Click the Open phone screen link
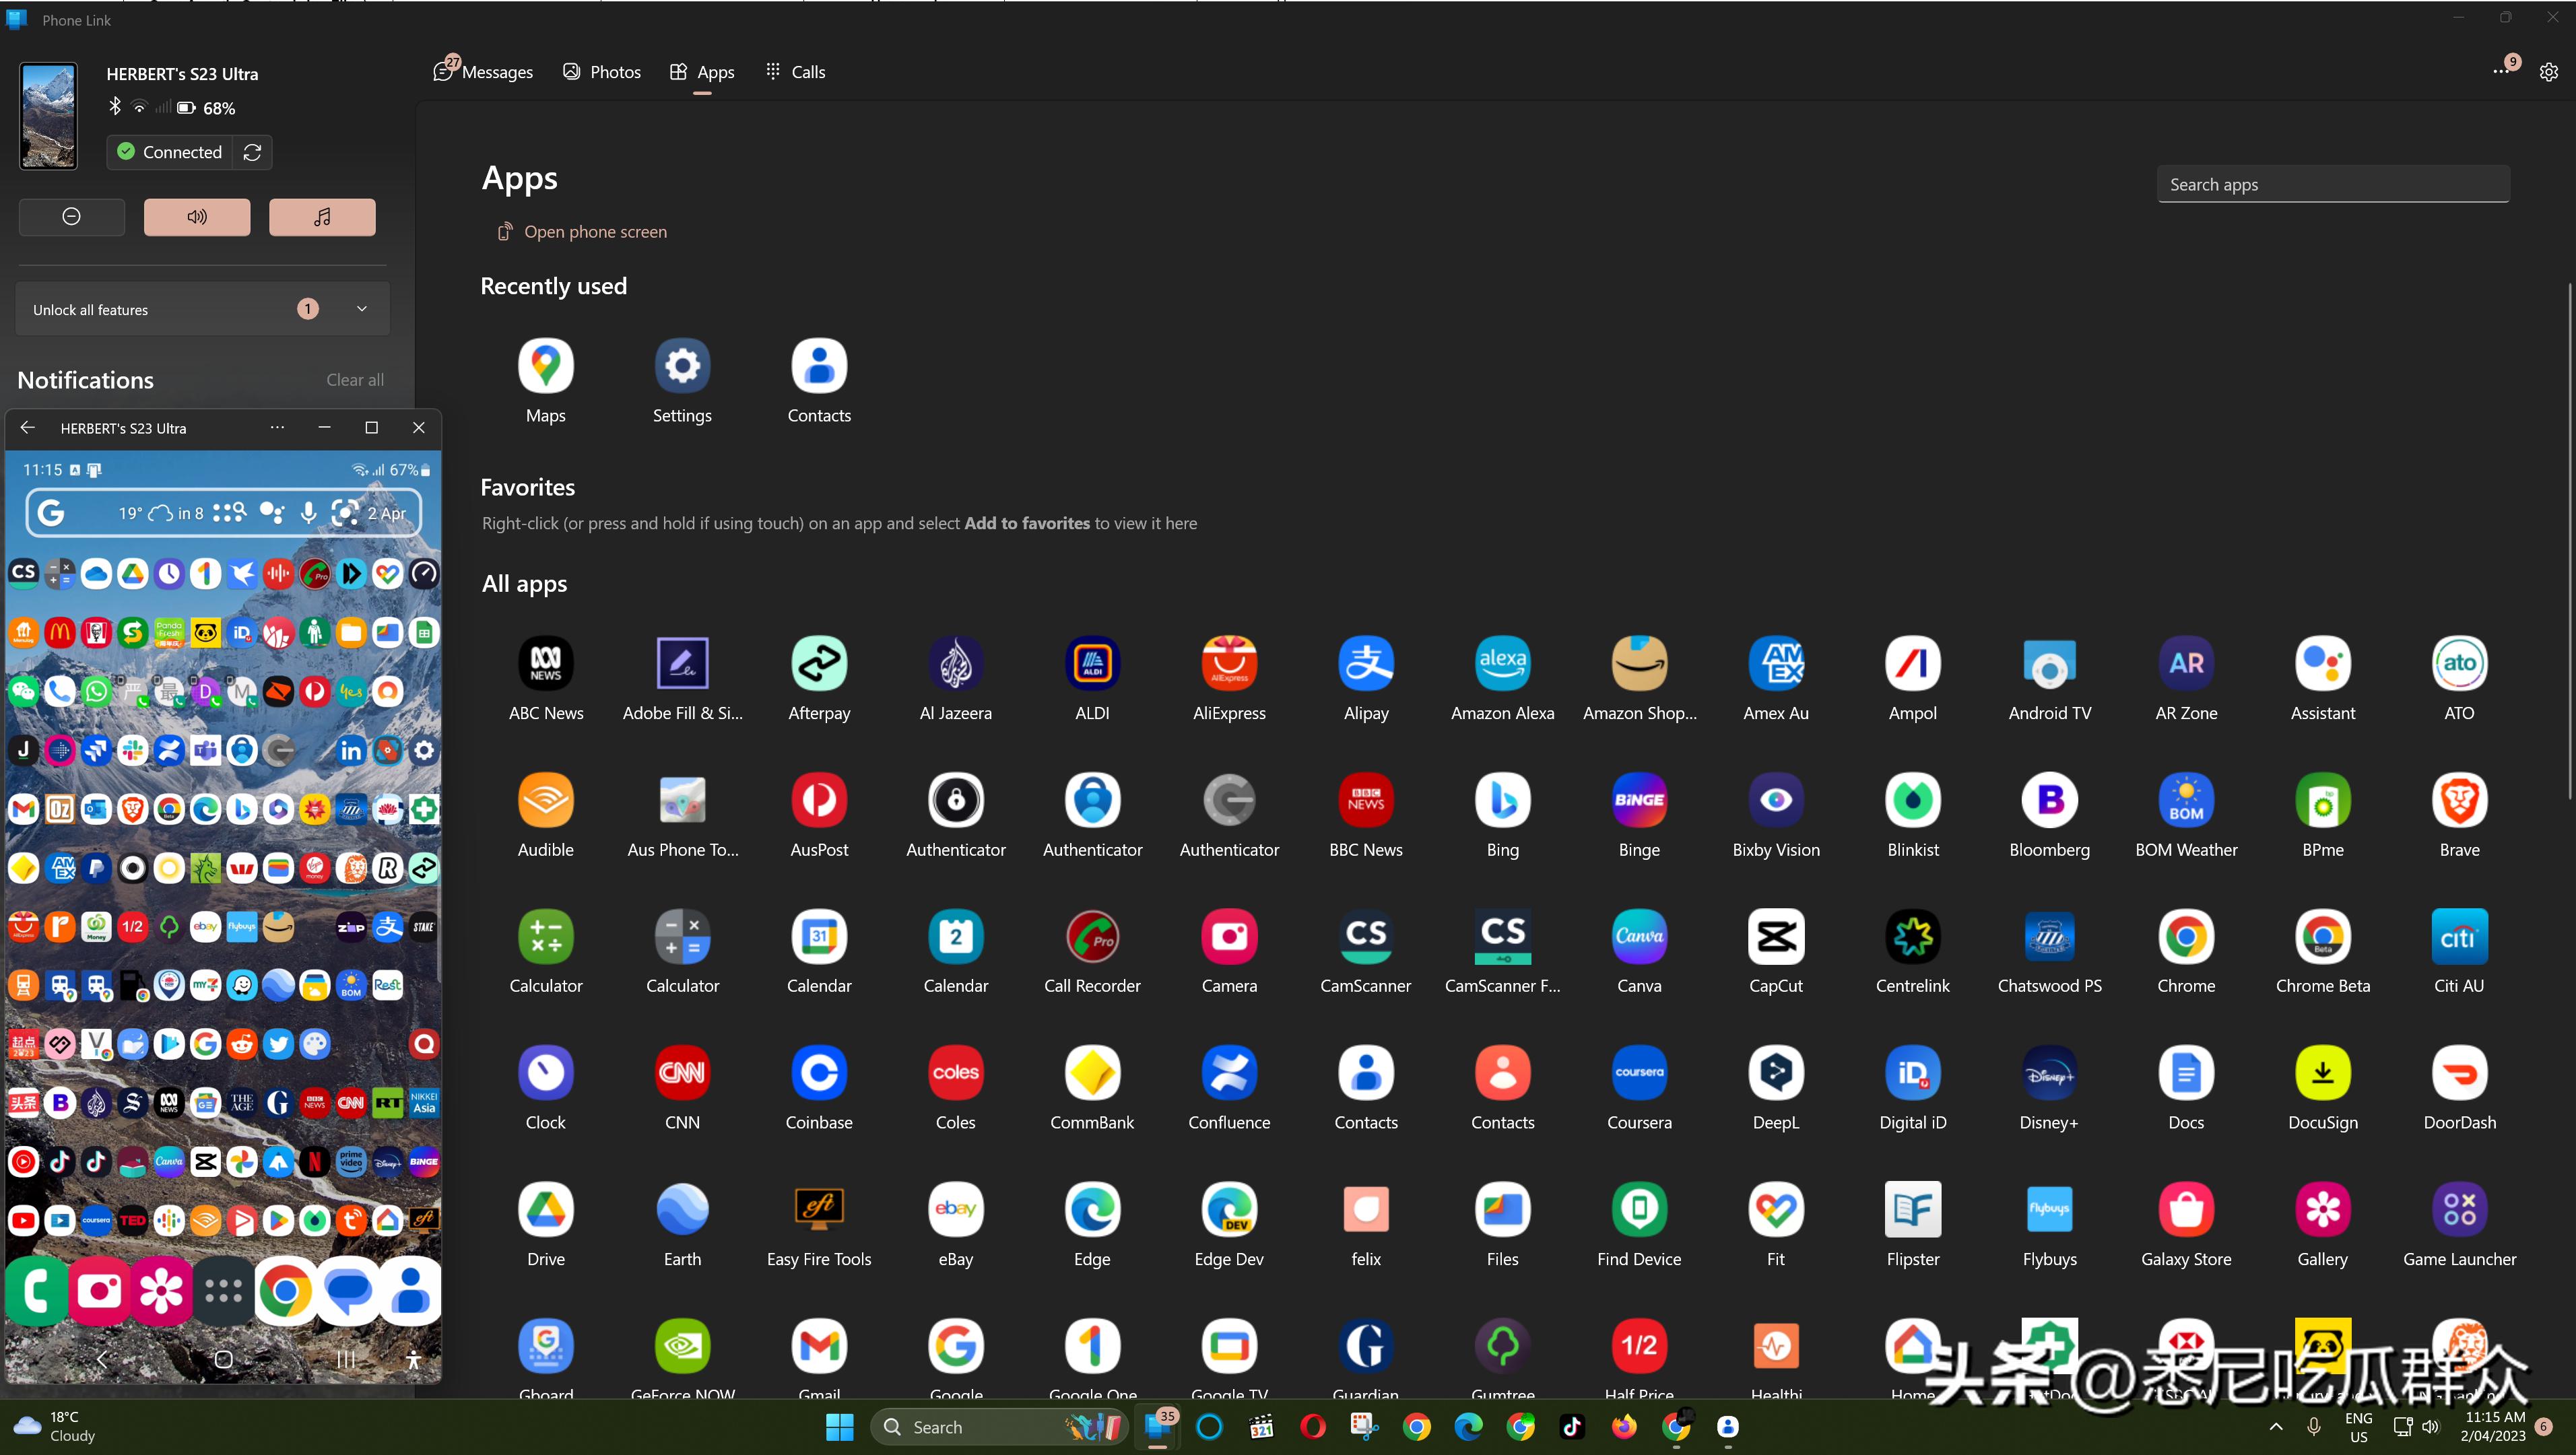The image size is (2576, 1455). (595, 232)
